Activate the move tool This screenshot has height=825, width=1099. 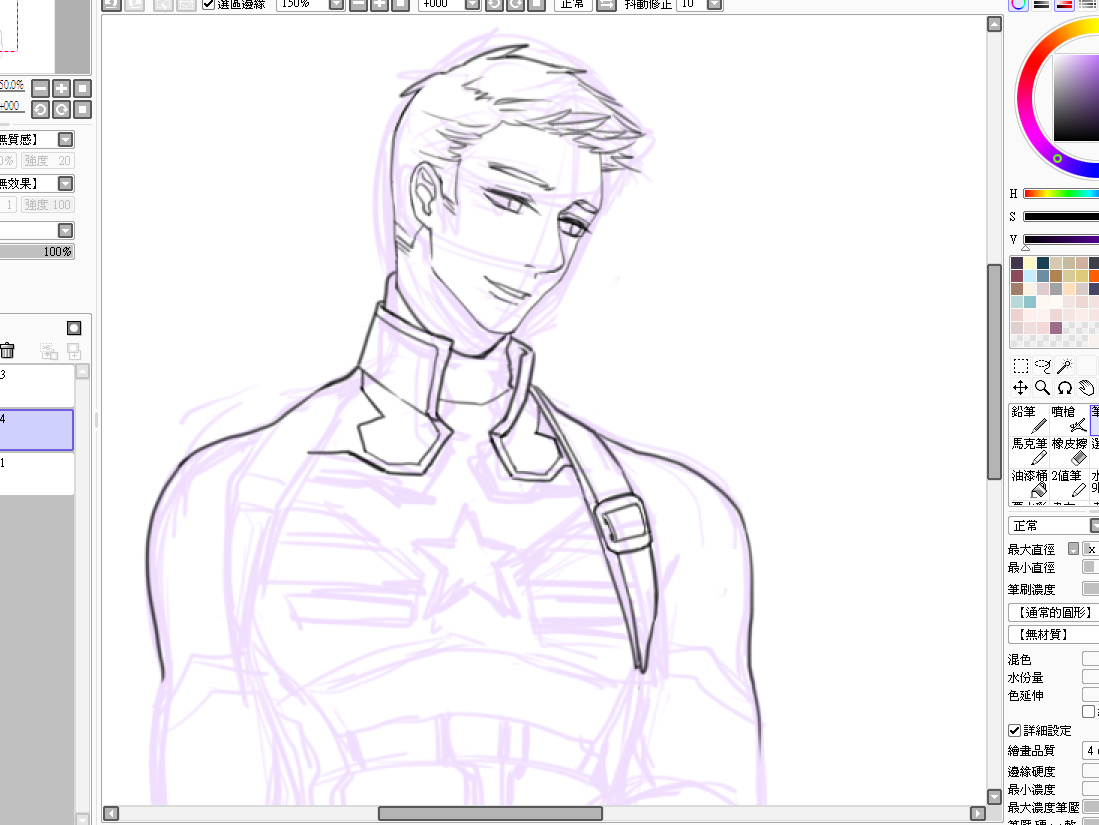coord(1020,388)
